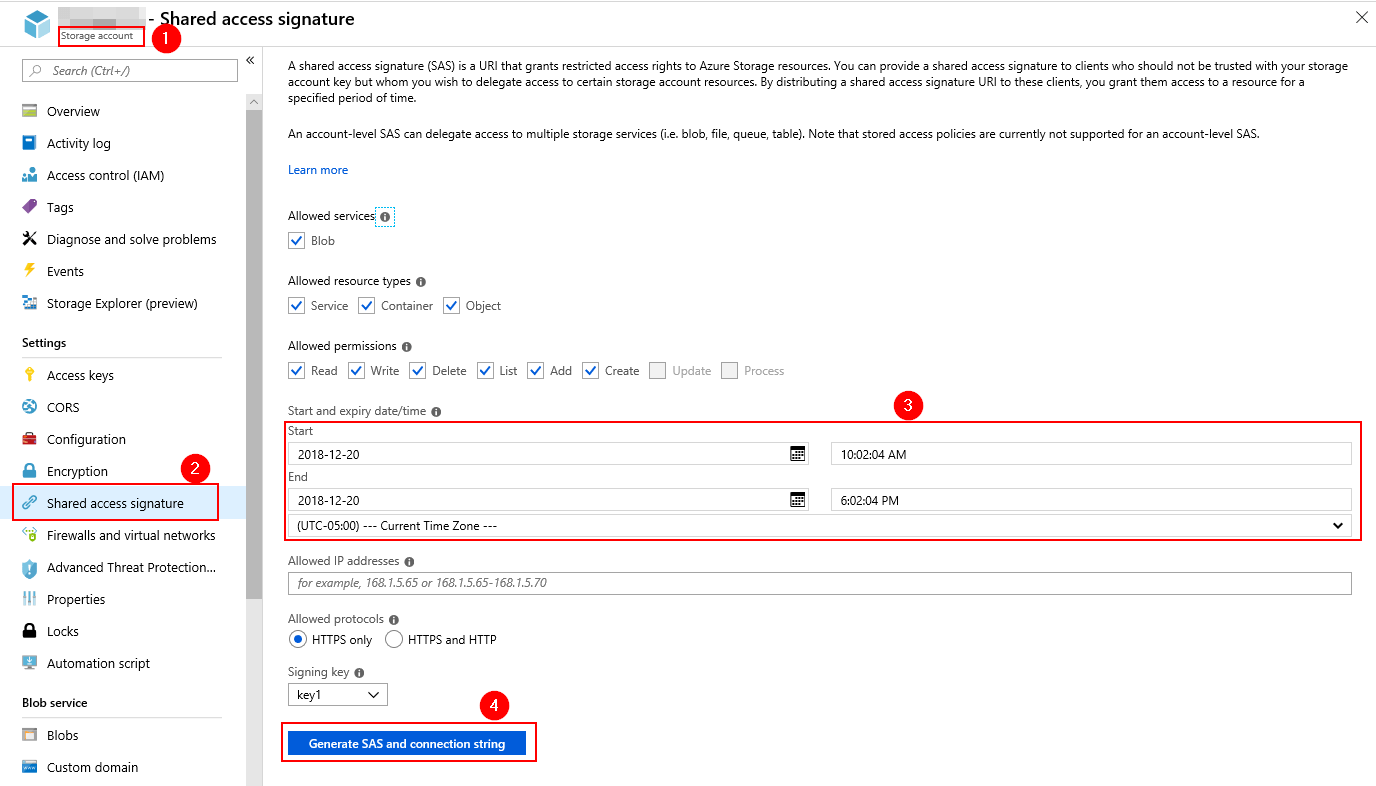Disable the Container resource type
Screen dimensions: 1376x786
(x=366, y=305)
